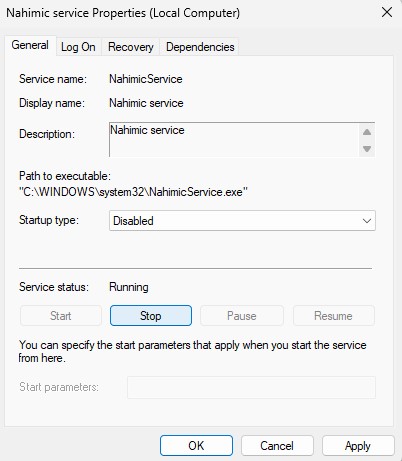The image size is (402, 461).
Task: Select the Disabled startup type combo box
Action: [x=242, y=221]
